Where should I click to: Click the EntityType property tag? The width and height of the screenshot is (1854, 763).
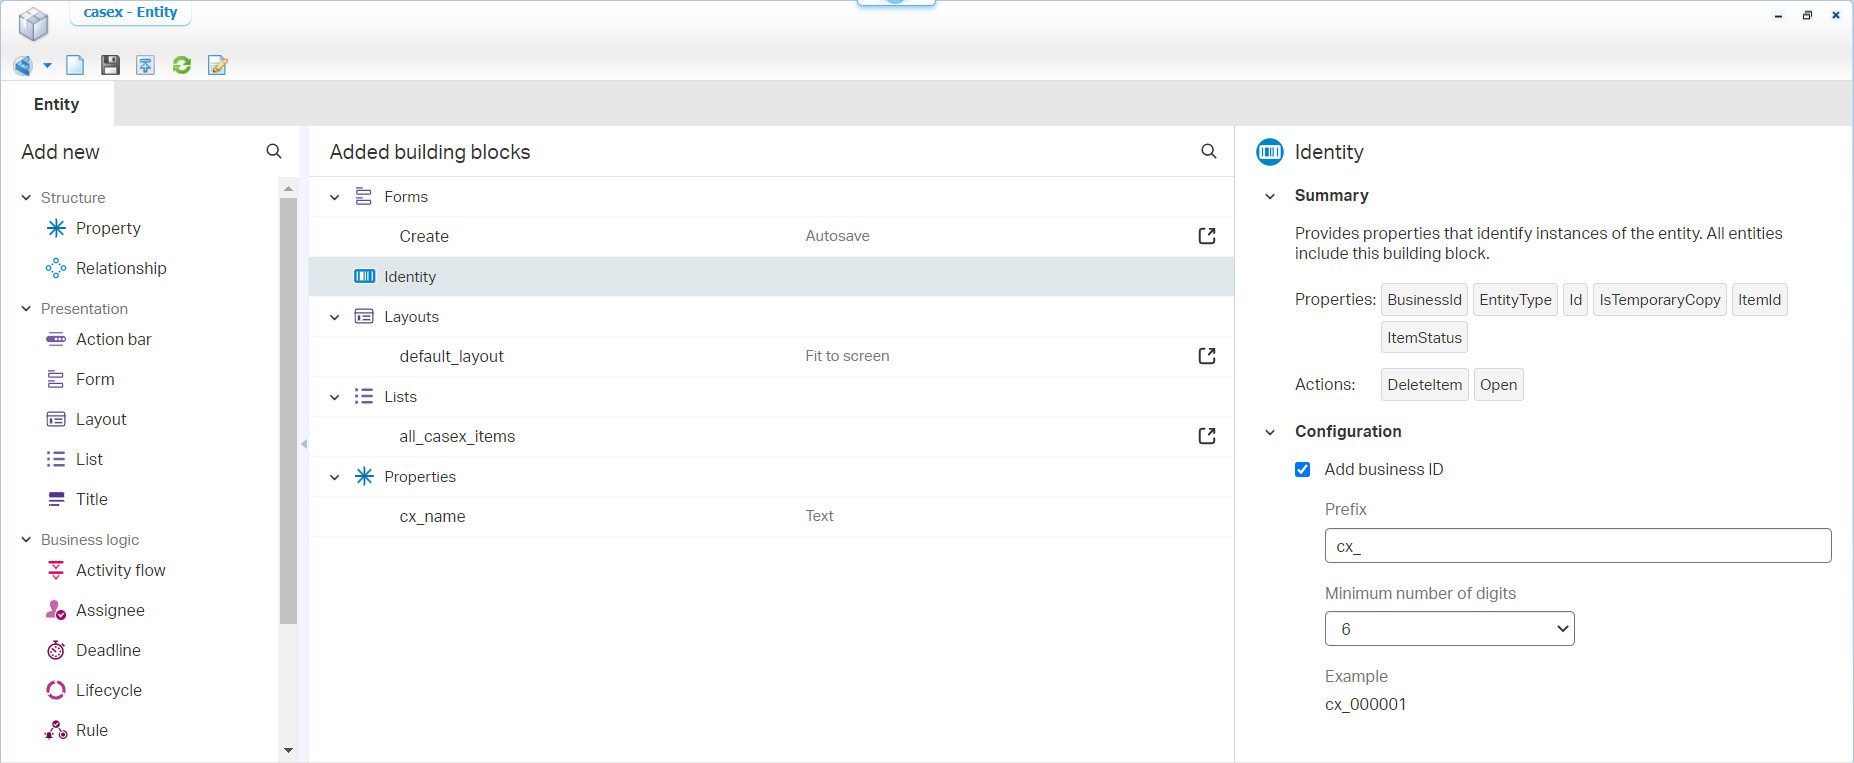tap(1515, 300)
